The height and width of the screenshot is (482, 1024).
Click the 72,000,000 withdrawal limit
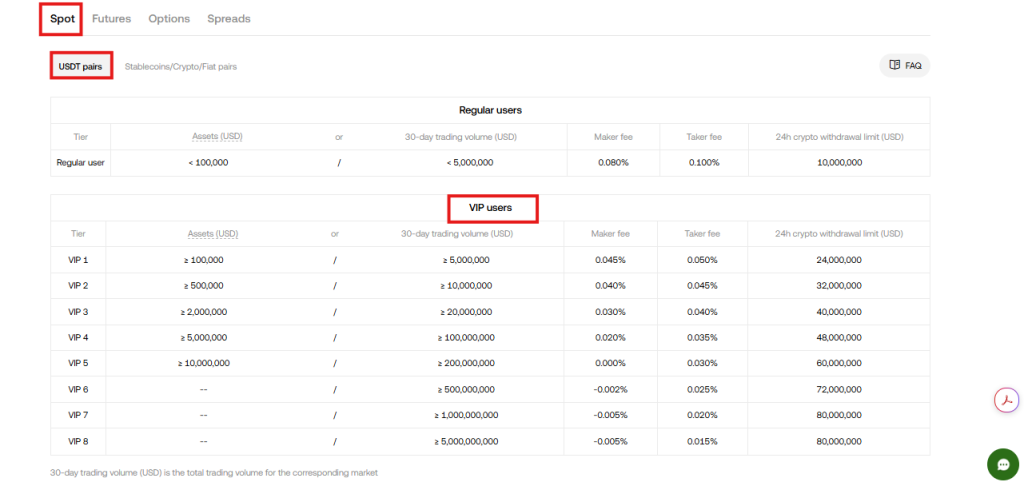click(839, 389)
